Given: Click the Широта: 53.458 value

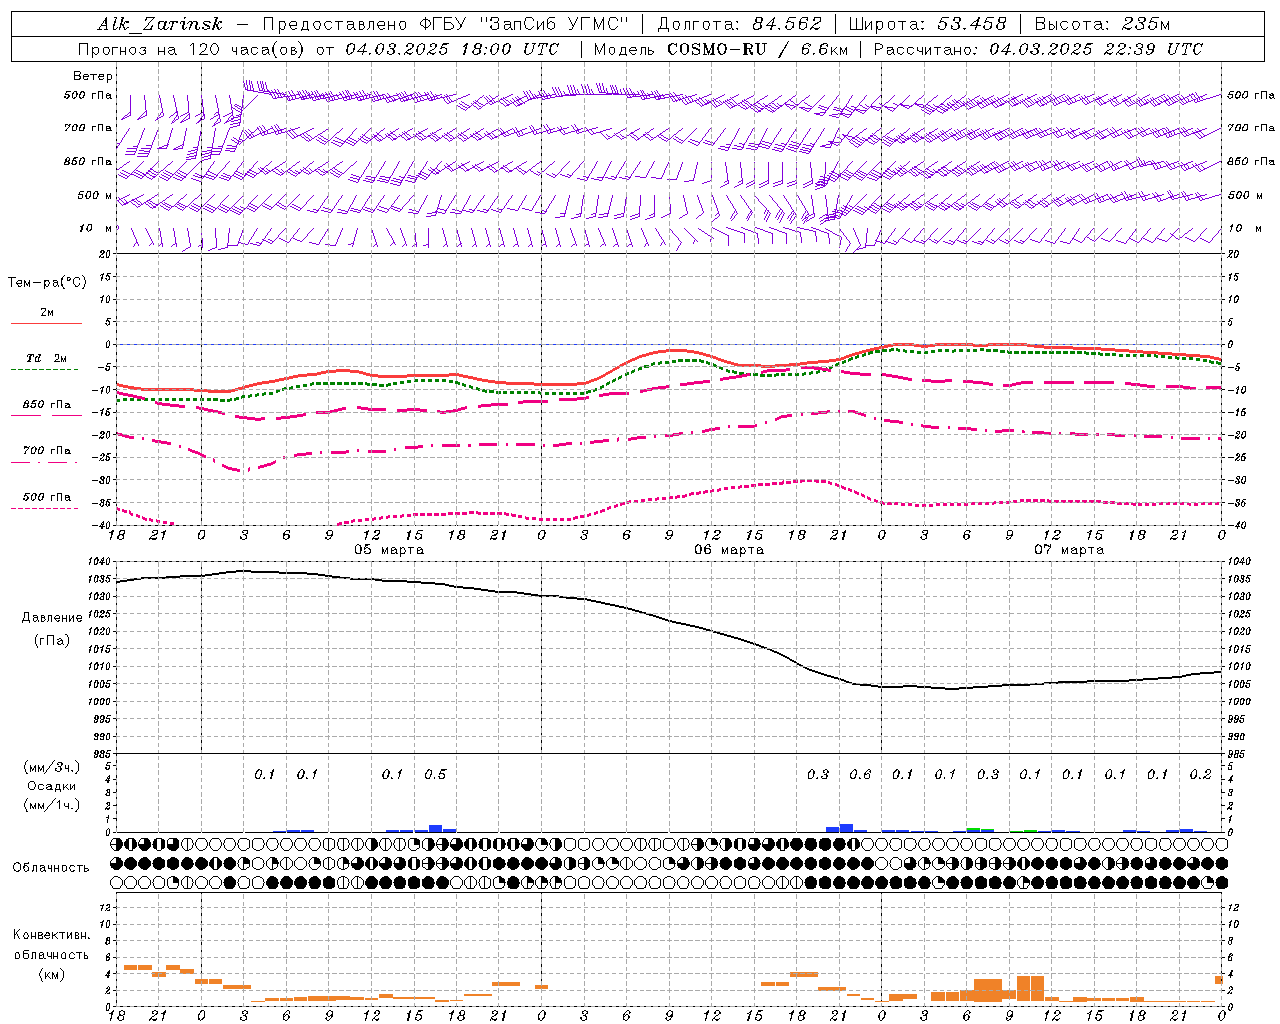Looking at the screenshot, I should 927,24.
